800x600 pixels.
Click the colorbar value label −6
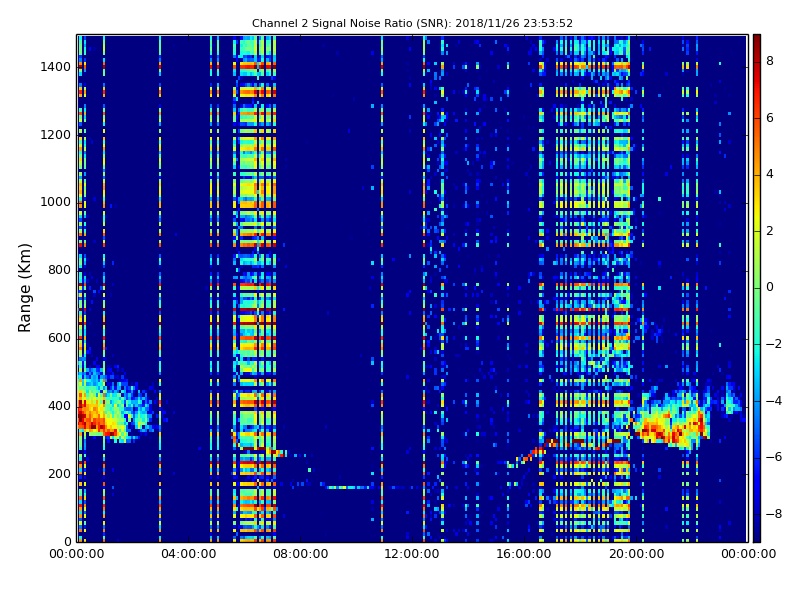(773, 457)
